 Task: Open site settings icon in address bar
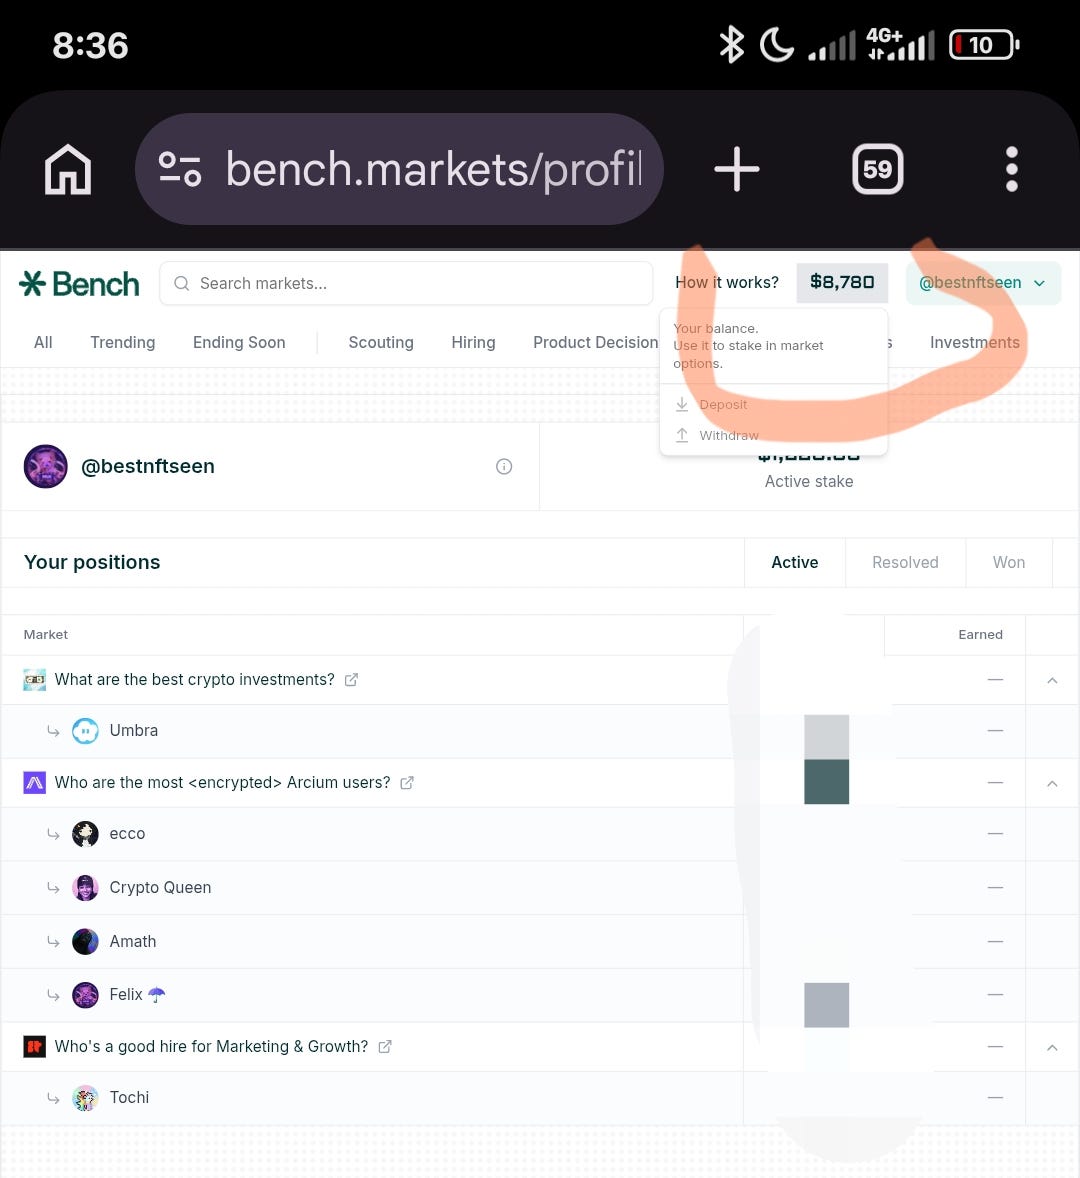[x=180, y=169]
